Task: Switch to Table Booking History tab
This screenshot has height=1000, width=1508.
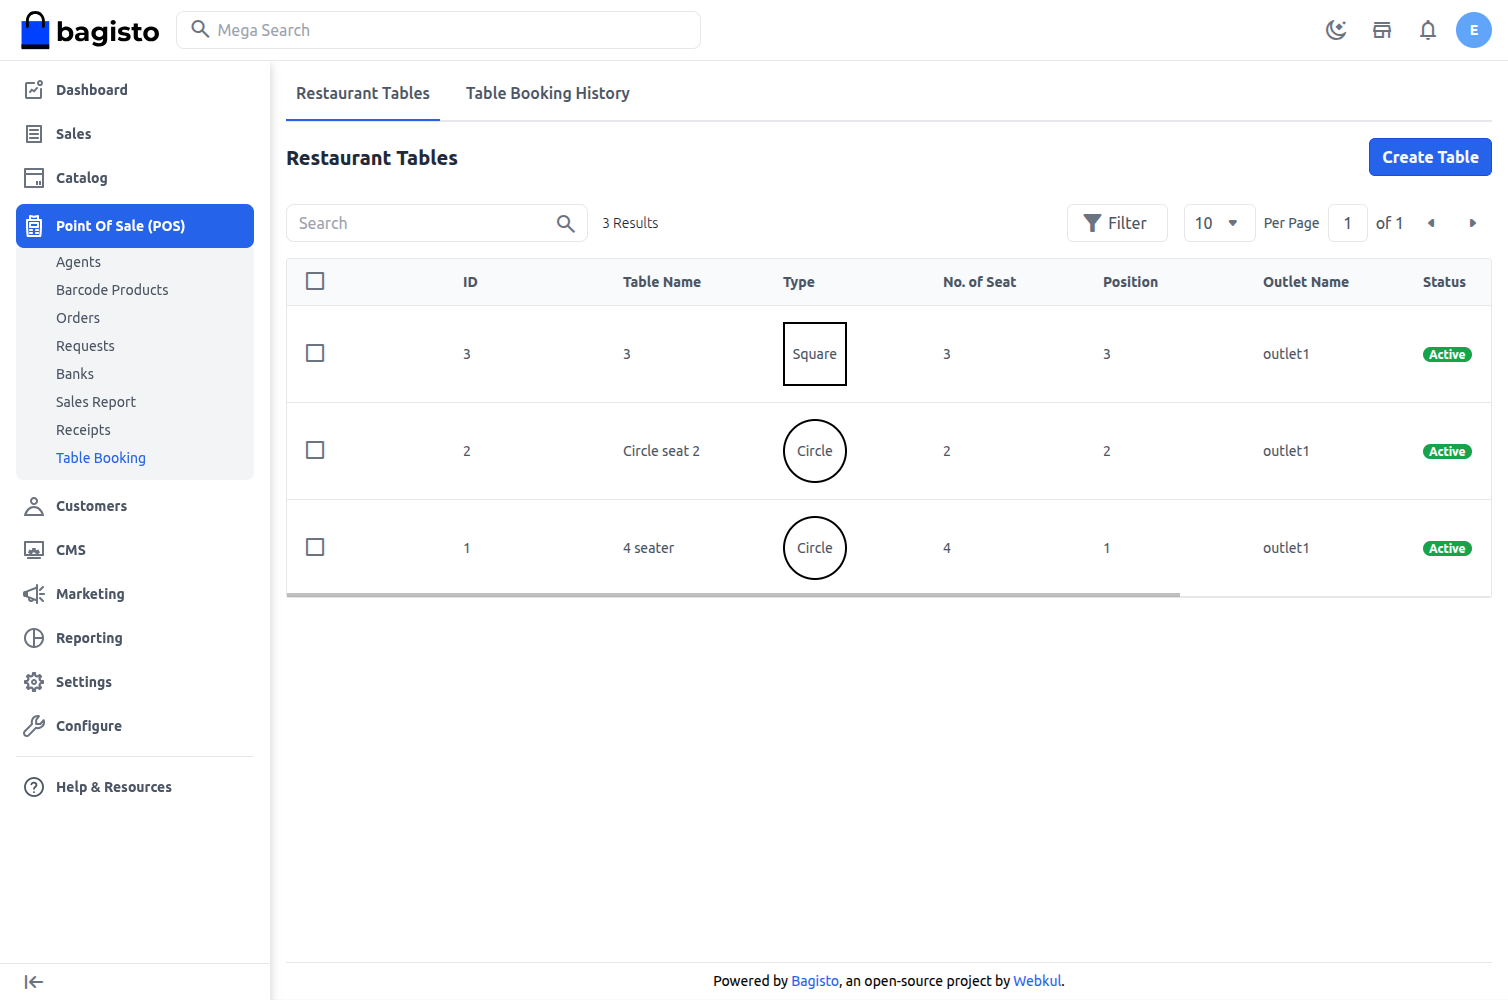Action: [548, 93]
